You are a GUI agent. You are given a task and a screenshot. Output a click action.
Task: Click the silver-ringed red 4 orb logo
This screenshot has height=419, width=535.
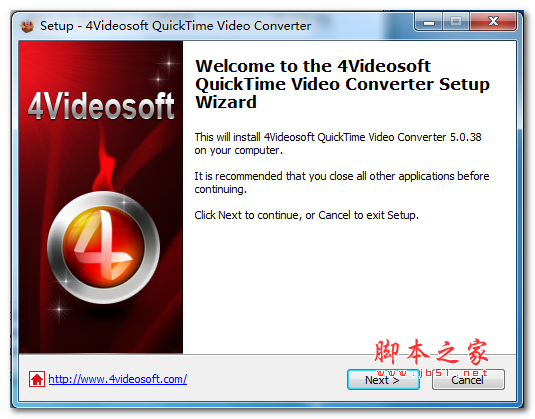[104, 247]
